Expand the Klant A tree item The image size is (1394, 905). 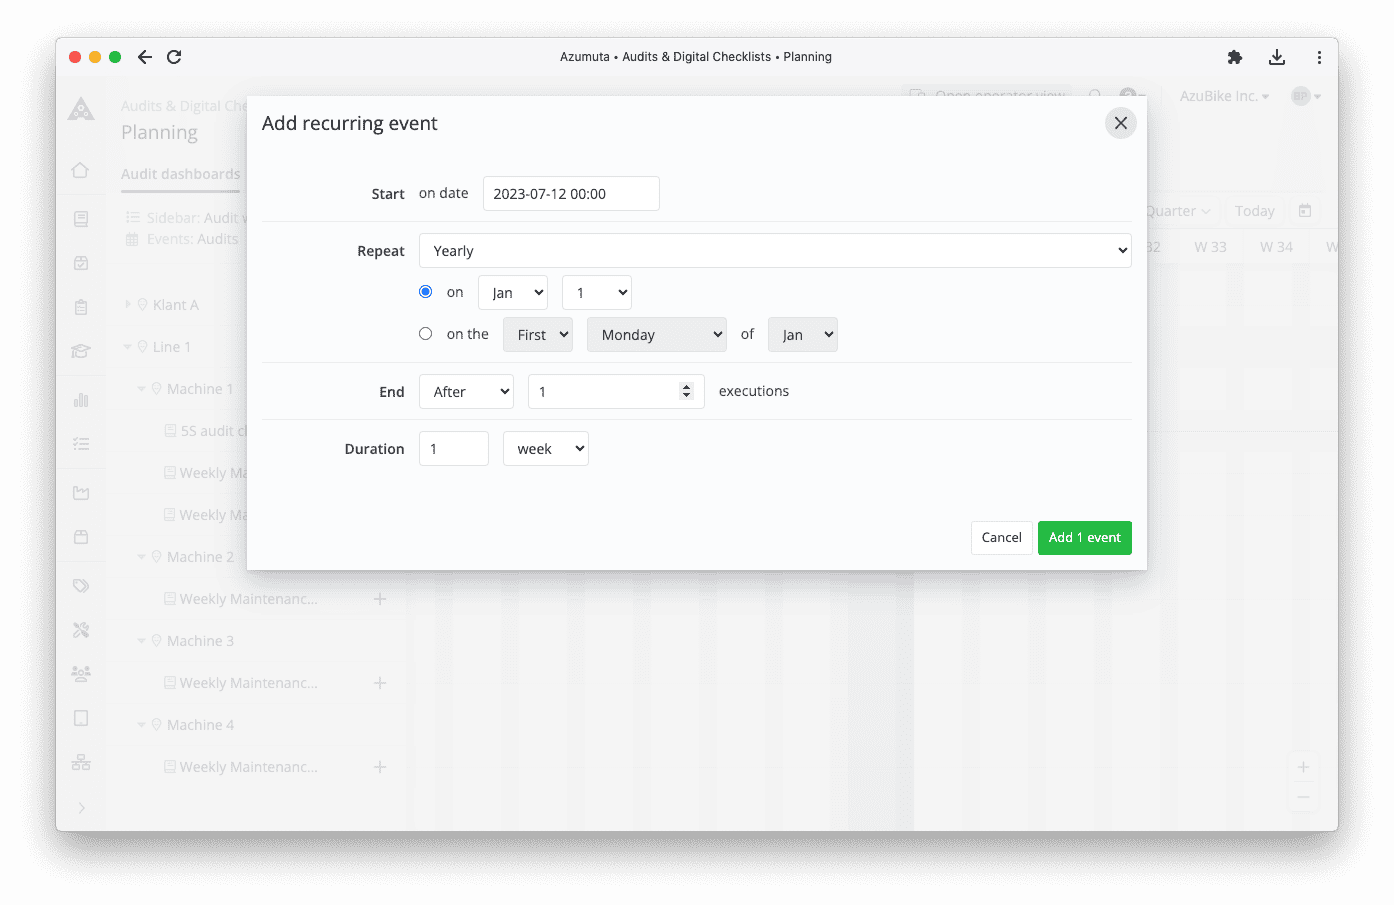pyautogui.click(x=129, y=304)
